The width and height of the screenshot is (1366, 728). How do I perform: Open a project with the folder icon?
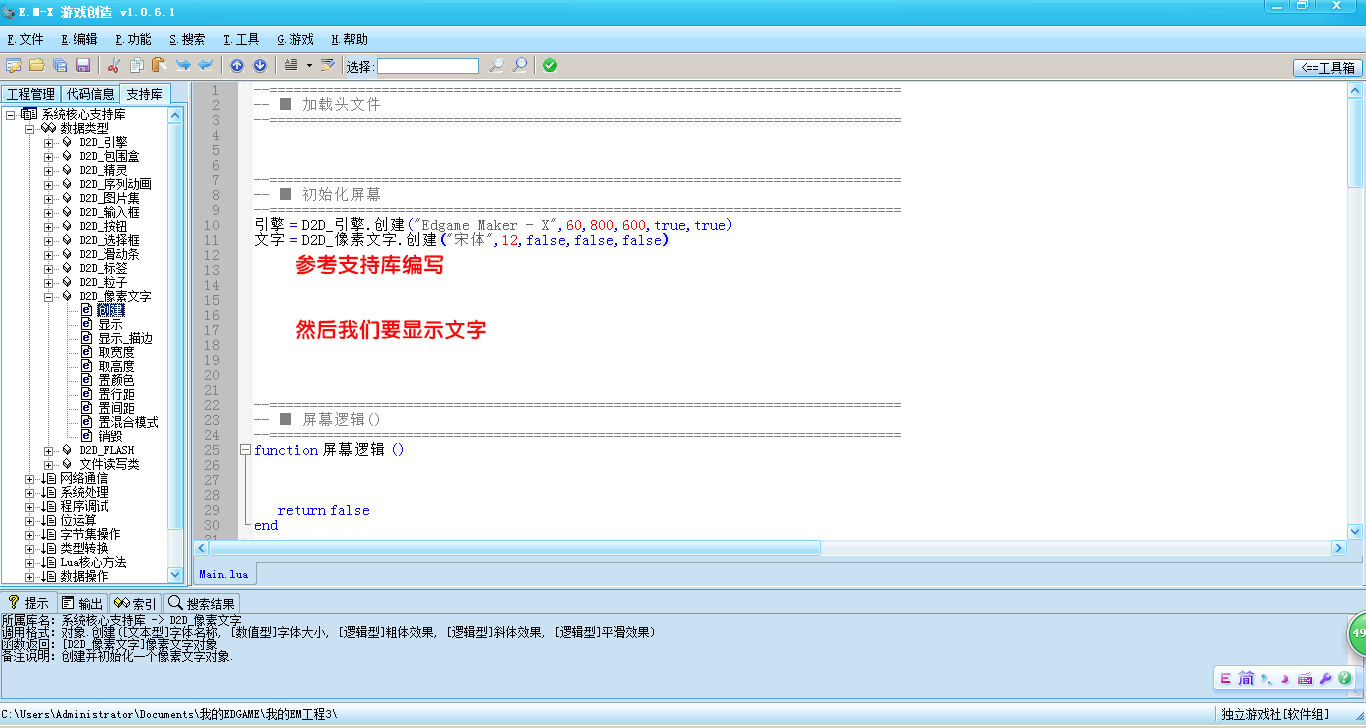[37, 66]
